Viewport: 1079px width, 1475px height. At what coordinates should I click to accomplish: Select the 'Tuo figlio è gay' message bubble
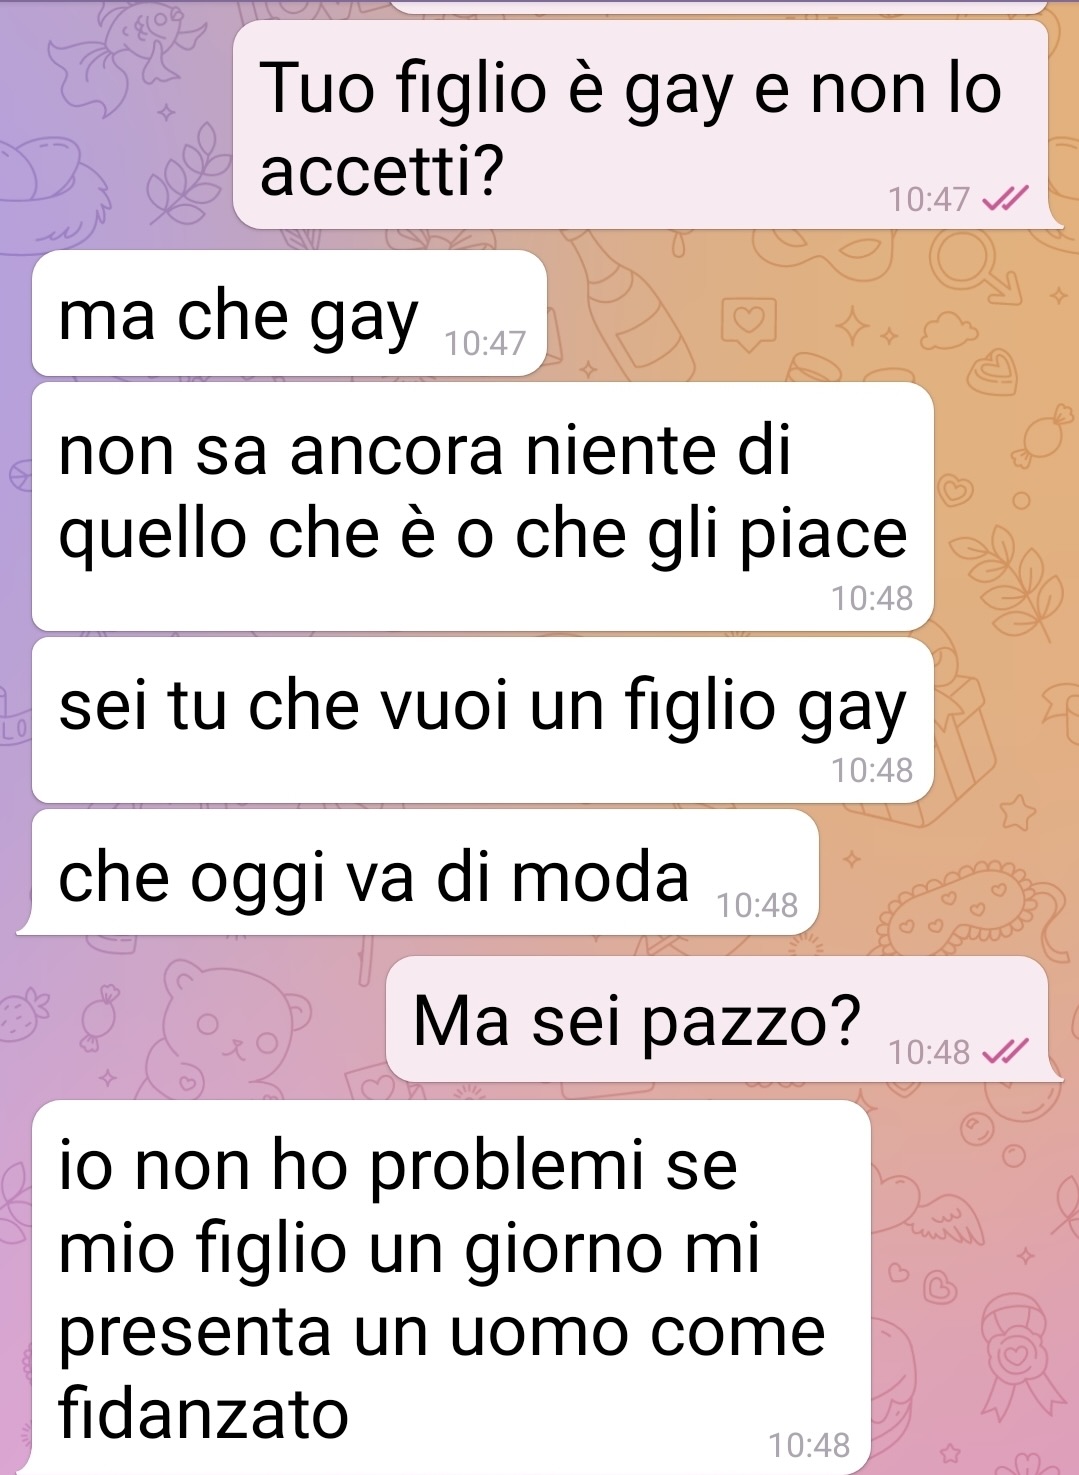click(641, 124)
